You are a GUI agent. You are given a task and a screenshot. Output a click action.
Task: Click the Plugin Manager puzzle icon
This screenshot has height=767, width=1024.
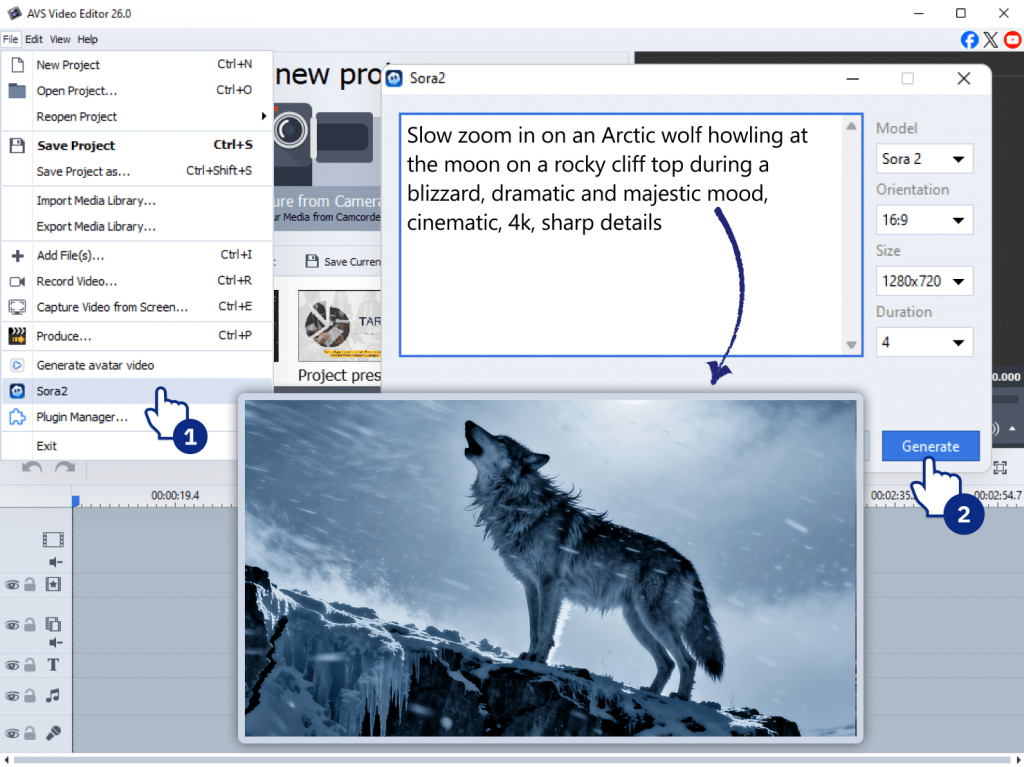[17, 417]
